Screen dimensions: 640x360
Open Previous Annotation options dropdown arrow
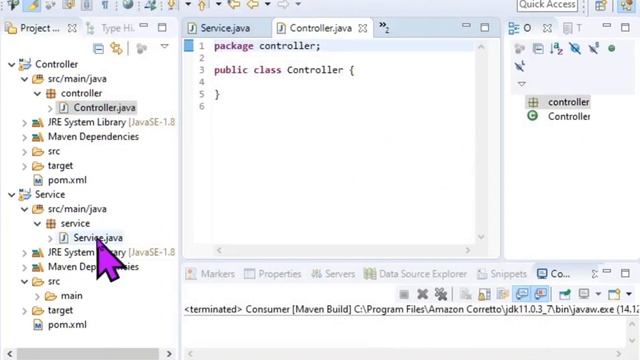coord(218,4)
